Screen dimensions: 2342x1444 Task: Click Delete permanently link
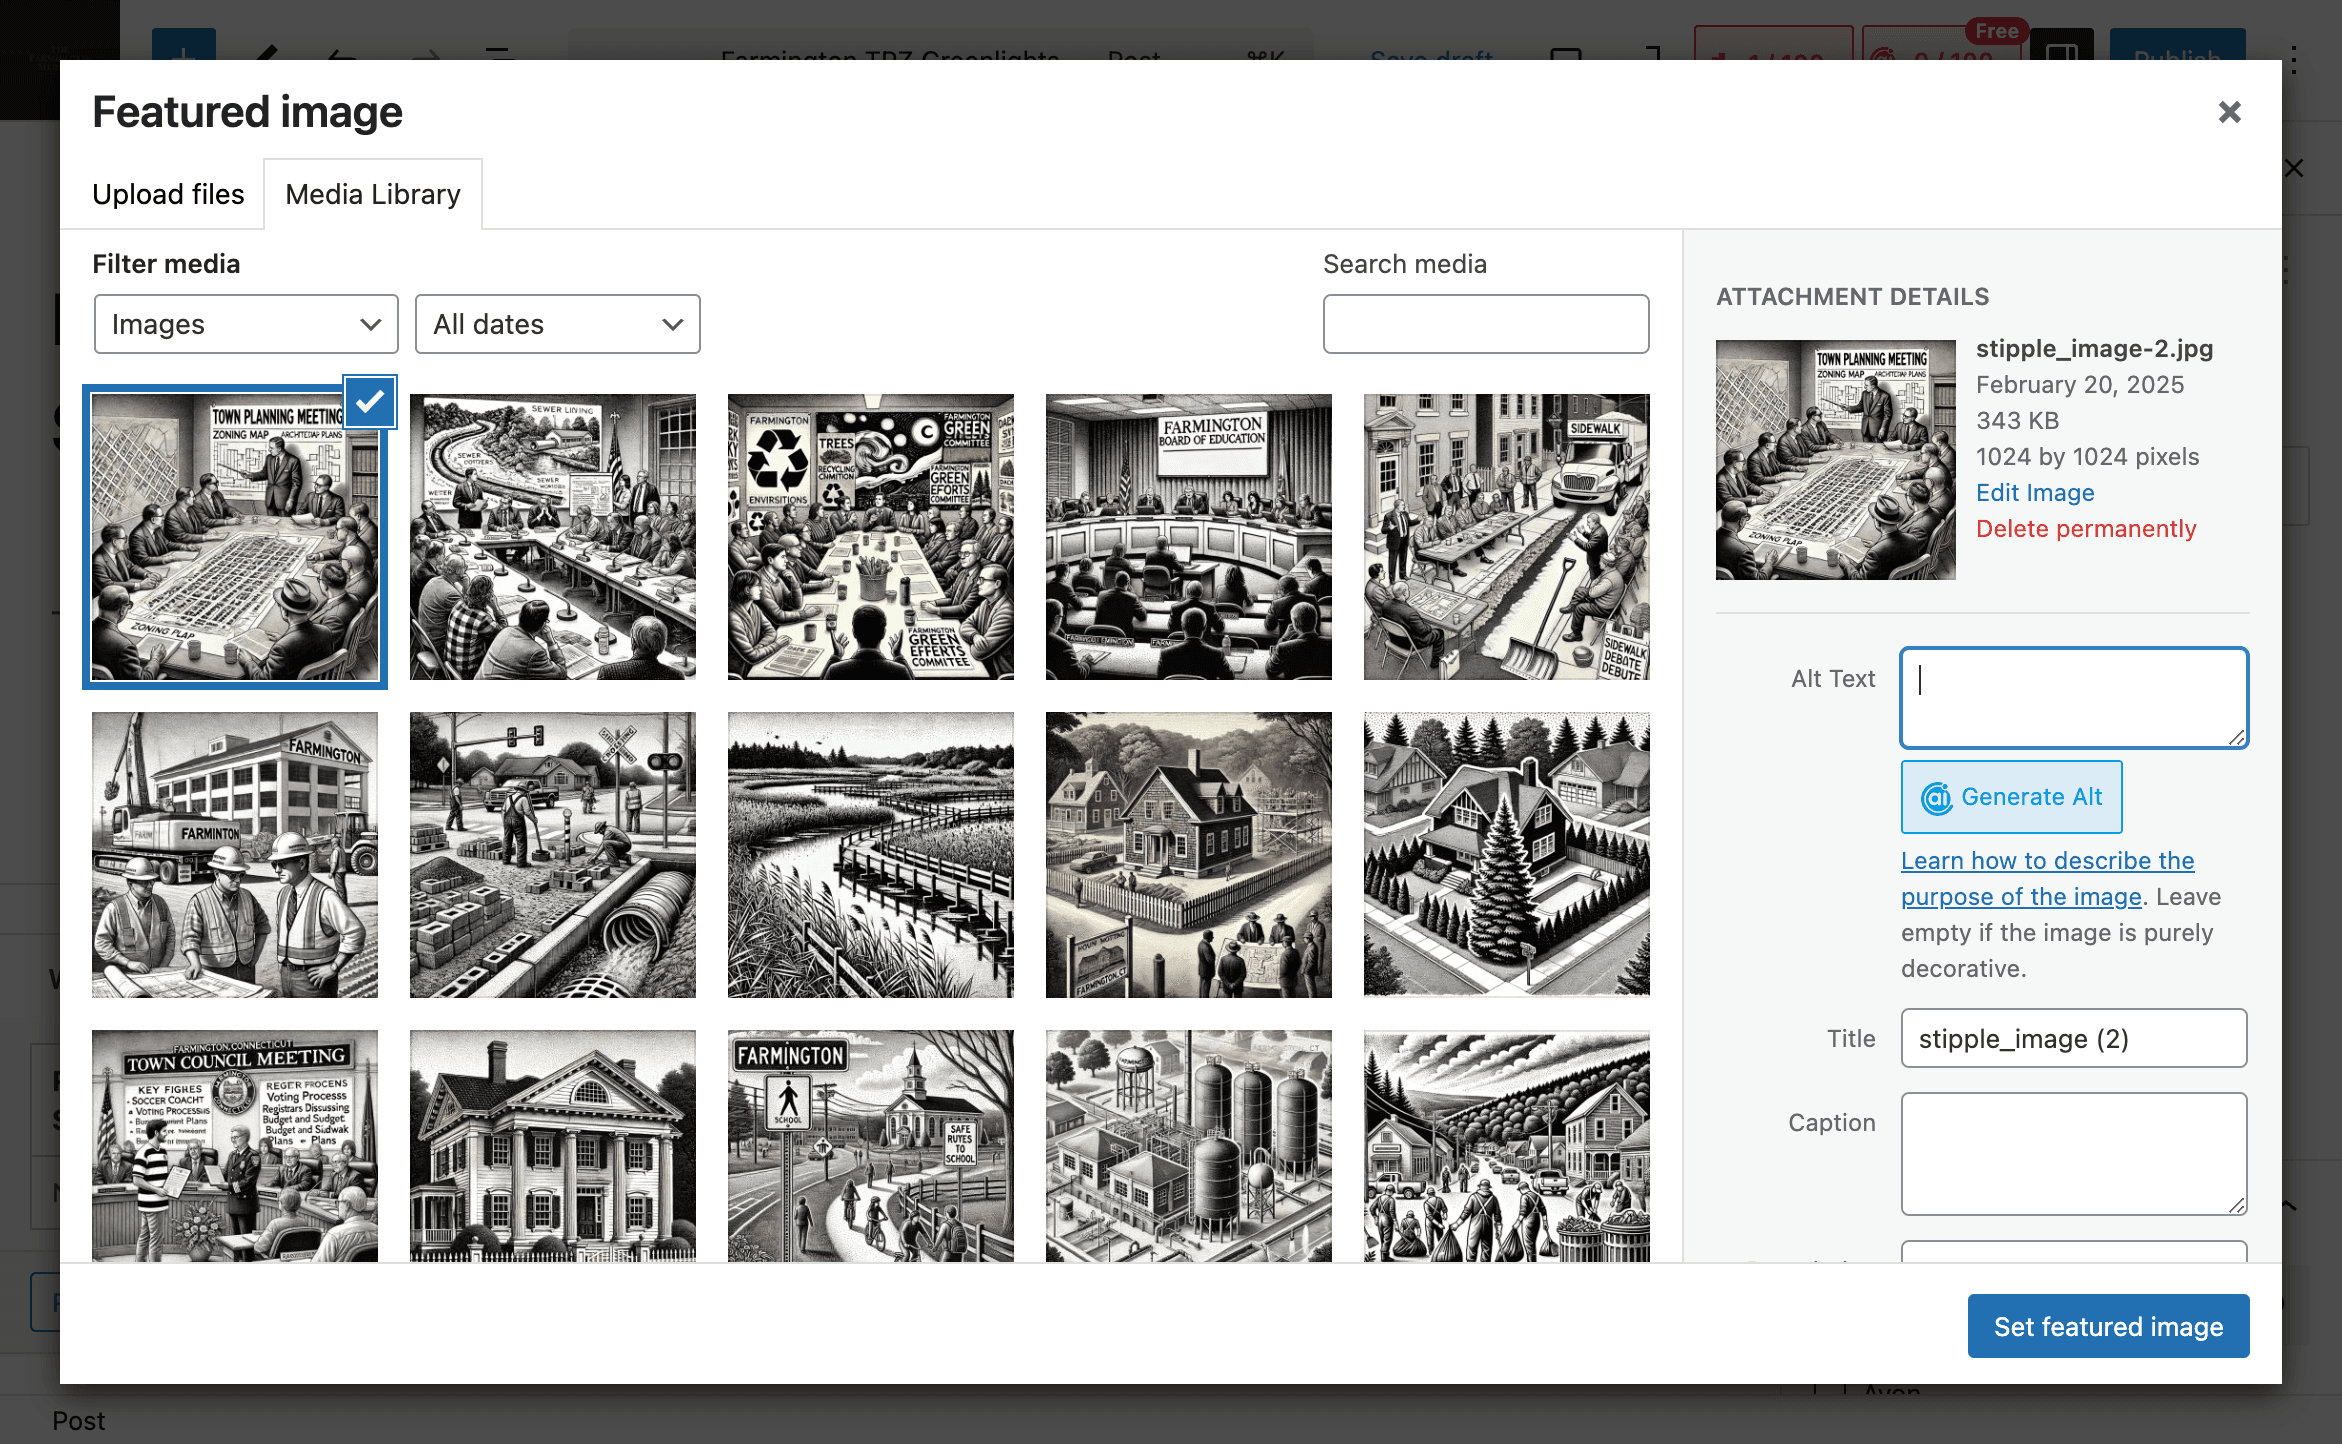2086,529
